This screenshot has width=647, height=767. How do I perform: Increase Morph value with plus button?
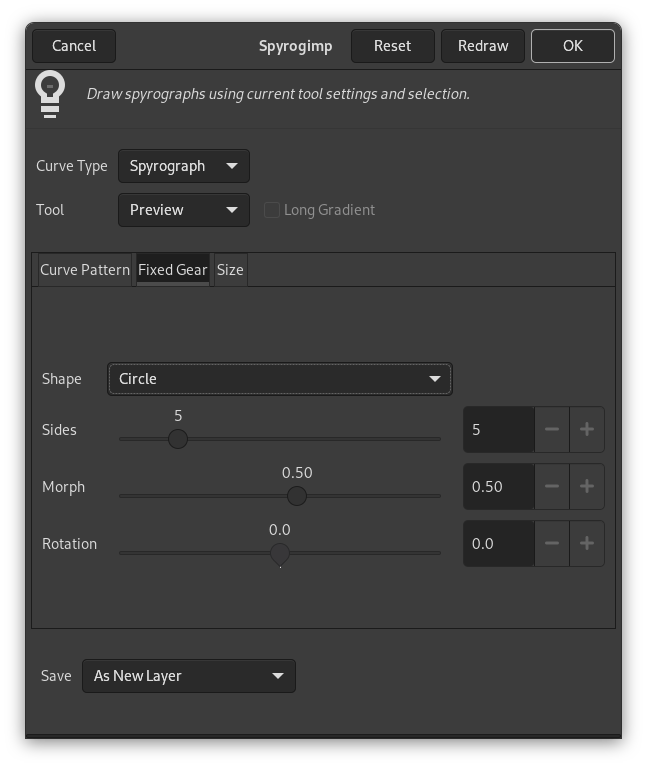pyautogui.click(x=587, y=487)
